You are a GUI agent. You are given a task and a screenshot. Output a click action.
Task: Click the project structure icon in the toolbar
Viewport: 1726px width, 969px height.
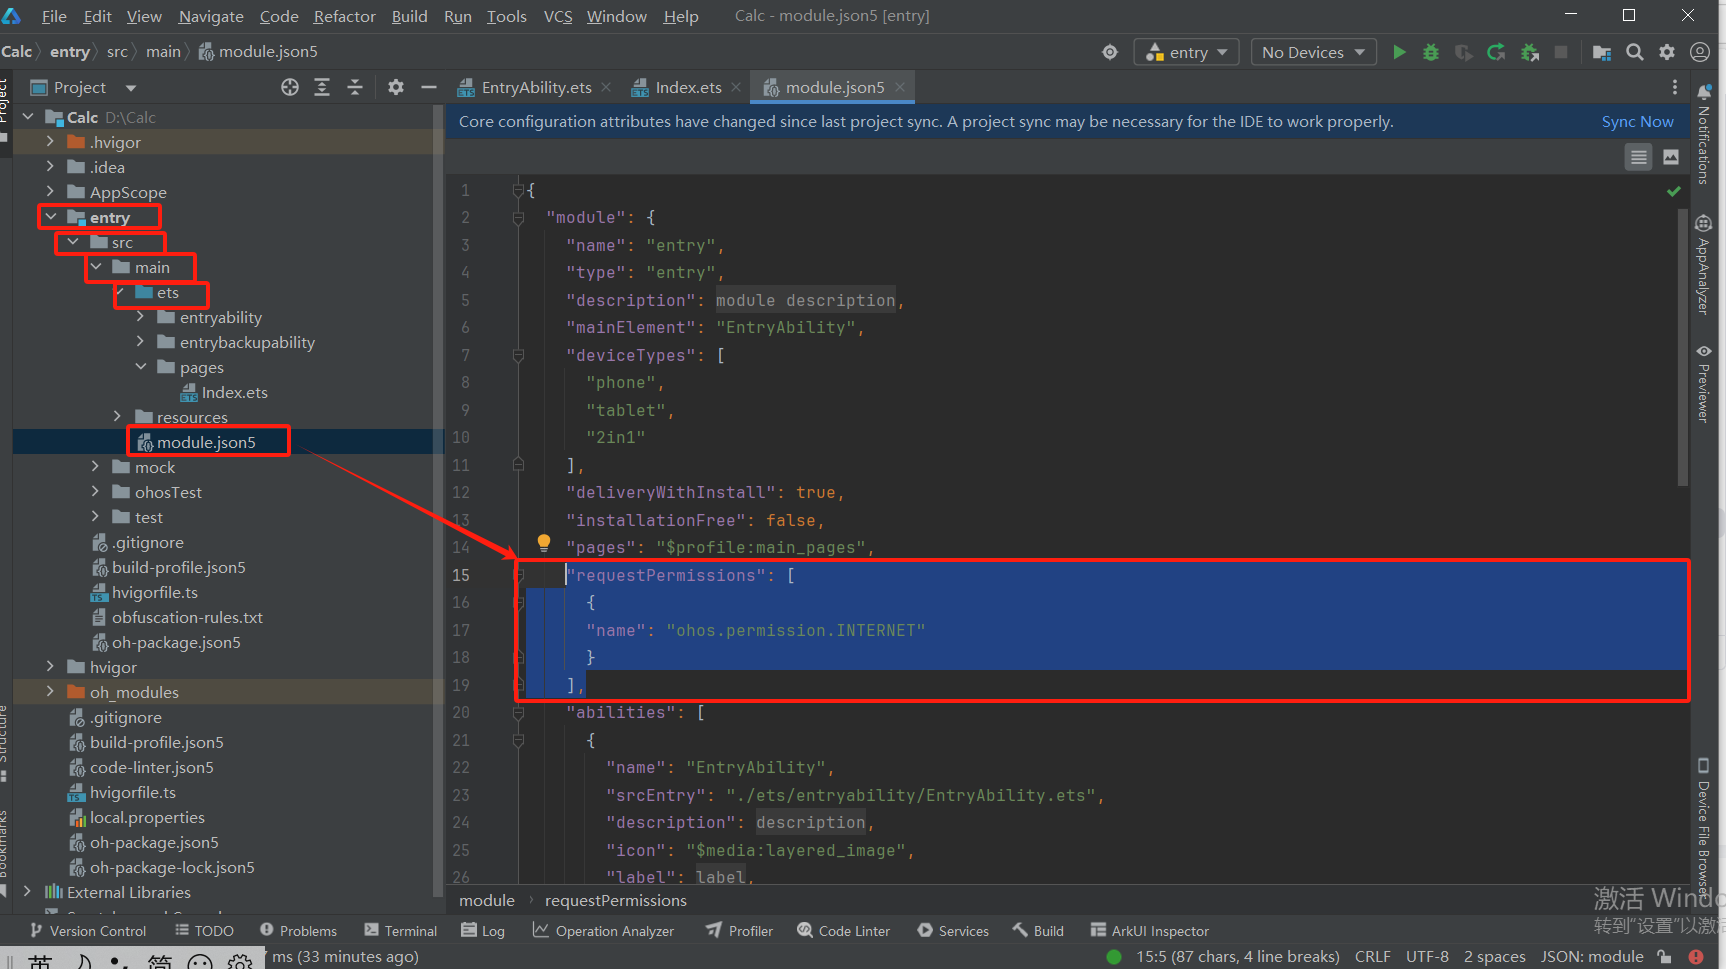coord(1602,52)
